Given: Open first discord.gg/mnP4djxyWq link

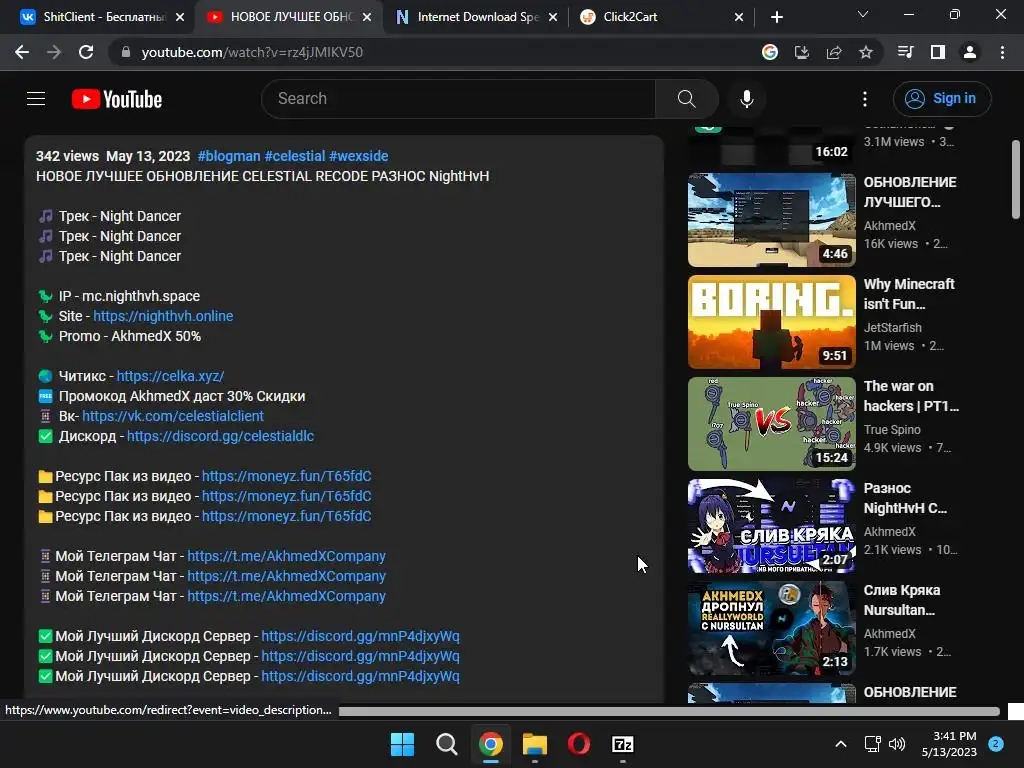Looking at the screenshot, I should 360,636.
